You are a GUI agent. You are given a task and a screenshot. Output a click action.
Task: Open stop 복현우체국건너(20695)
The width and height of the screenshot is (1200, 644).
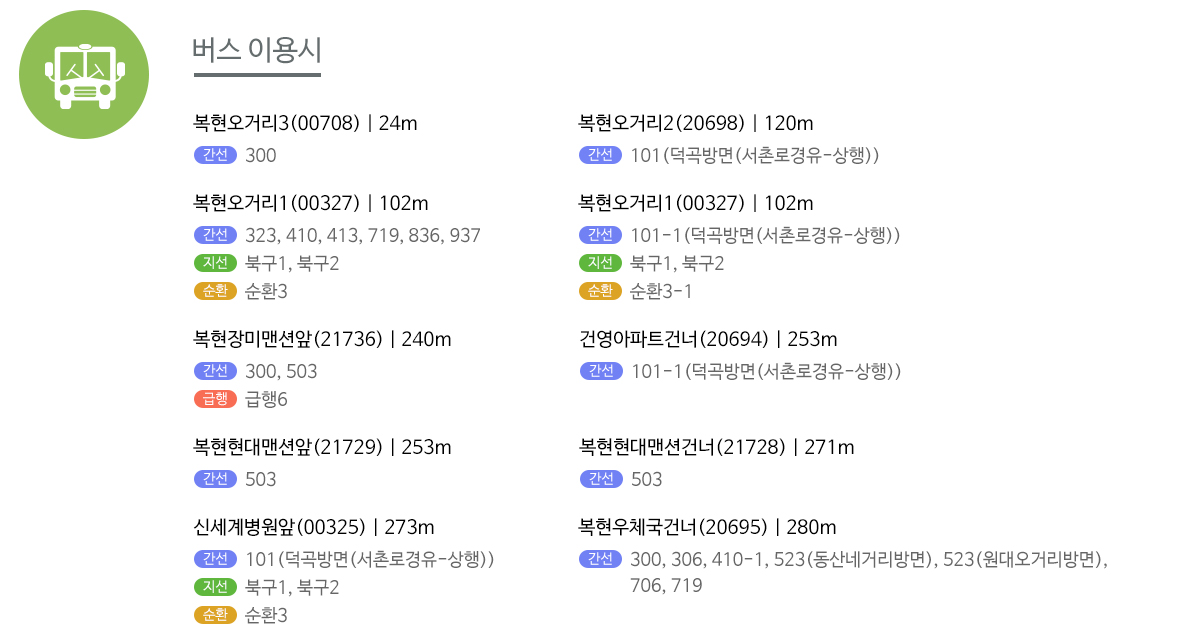[x=707, y=528]
